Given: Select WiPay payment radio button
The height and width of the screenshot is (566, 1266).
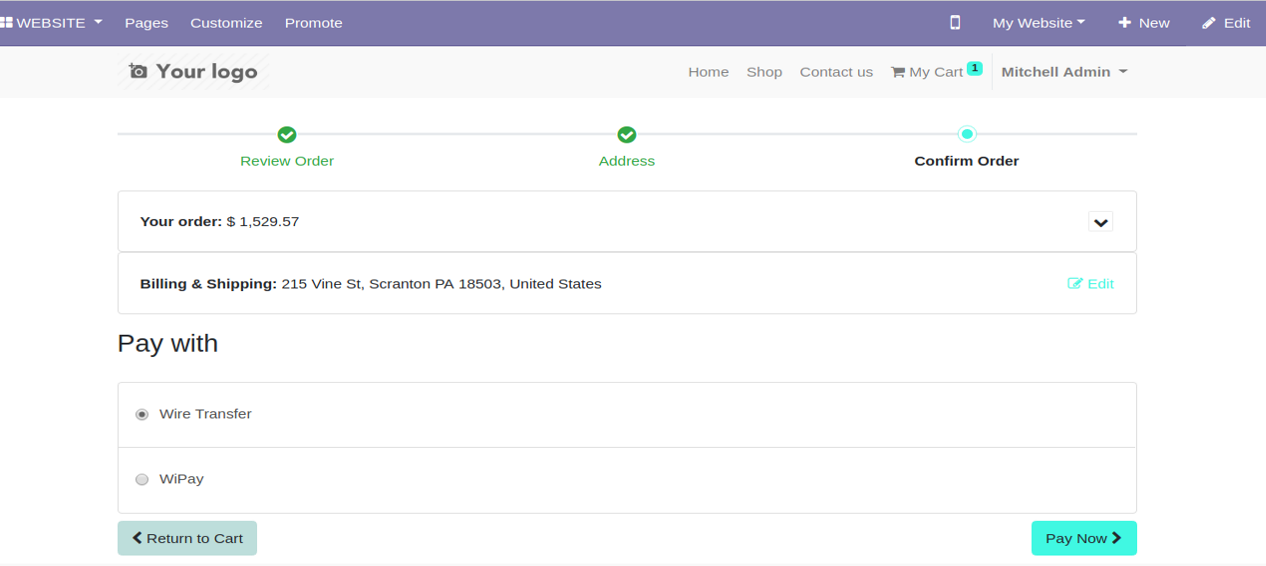Looking at the screenshot, I should 142,479.
